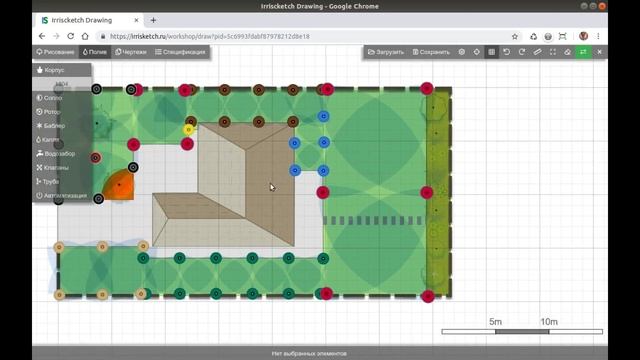Click the center view target icon
The height and width of the screenshot is (360, 640).
click(x=476, y=52)
